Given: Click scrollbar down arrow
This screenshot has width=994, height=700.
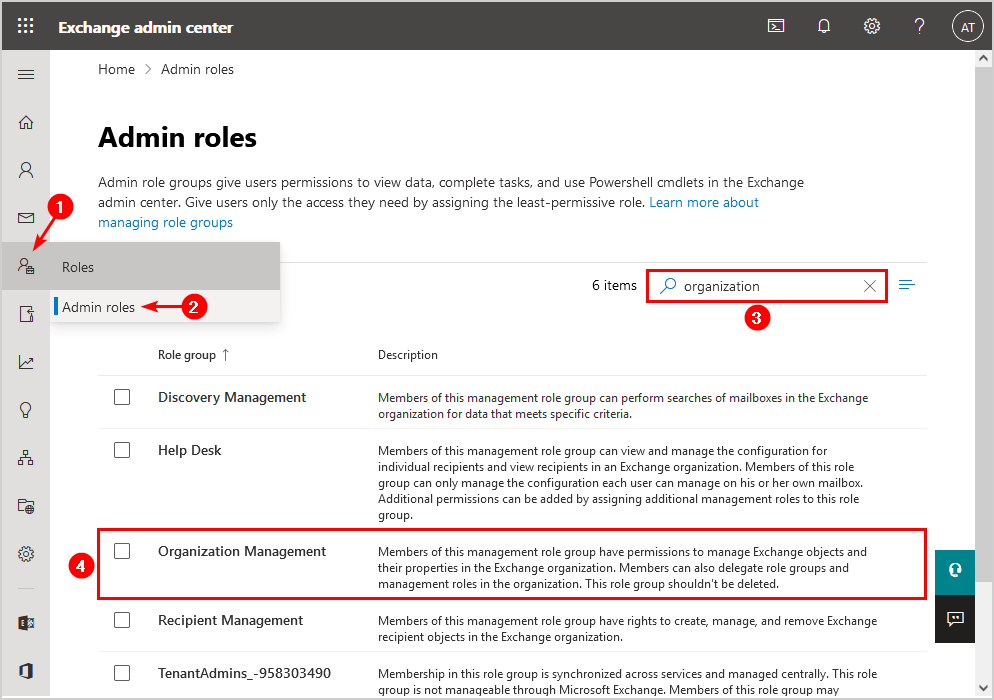Looking at the screenshot, I should tap(983, 688).
